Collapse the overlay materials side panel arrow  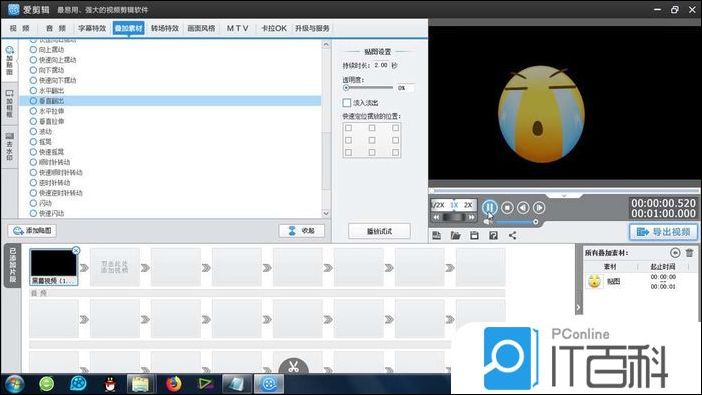coord(578,307)
